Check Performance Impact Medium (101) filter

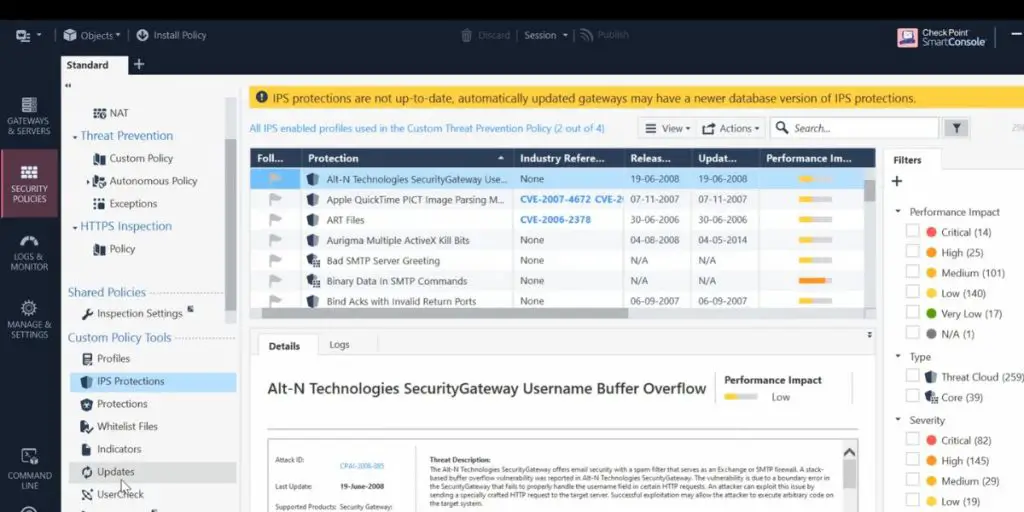pyautogui.click(x=912, y=272)
